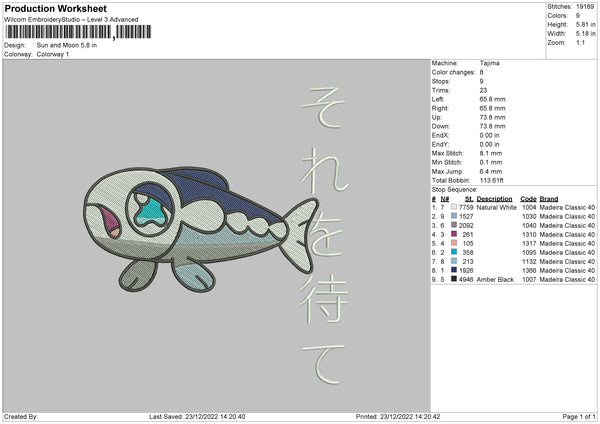Click the St. column header
This screenshot has height=424, width=600.
click(469, 199)
